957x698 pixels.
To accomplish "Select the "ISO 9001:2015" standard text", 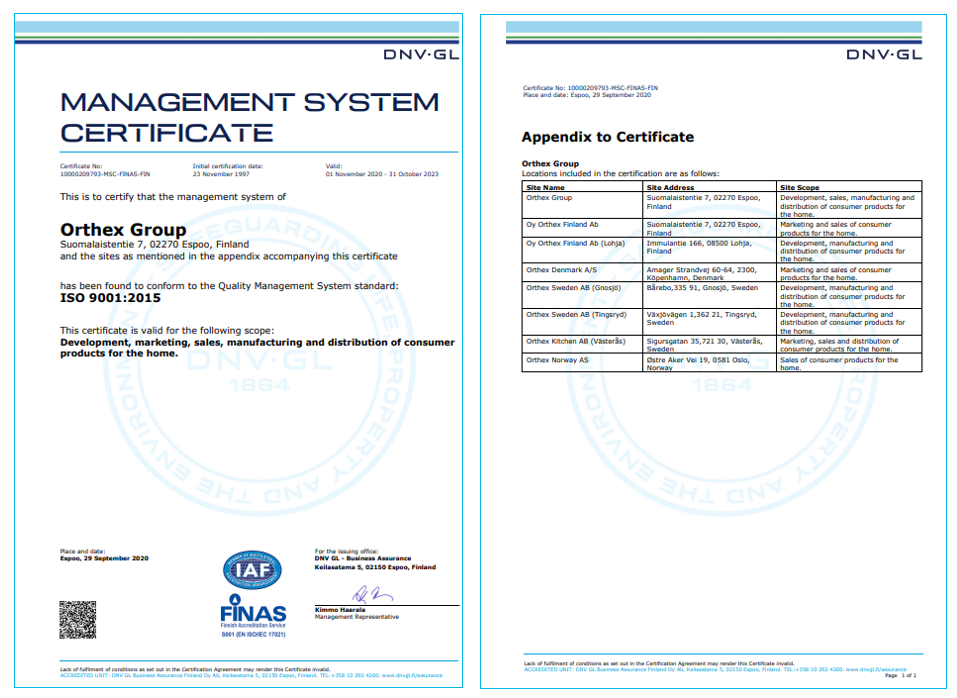I will (110, 298).
